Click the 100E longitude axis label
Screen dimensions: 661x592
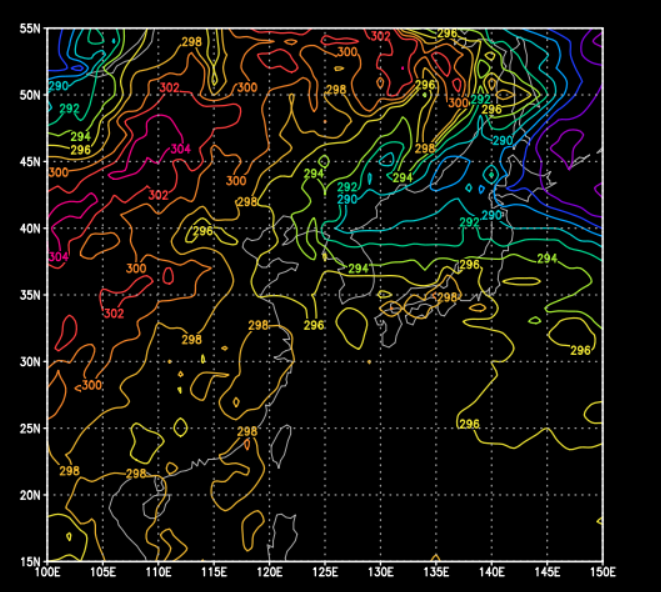pyautogui.click(x=48, y=573)
